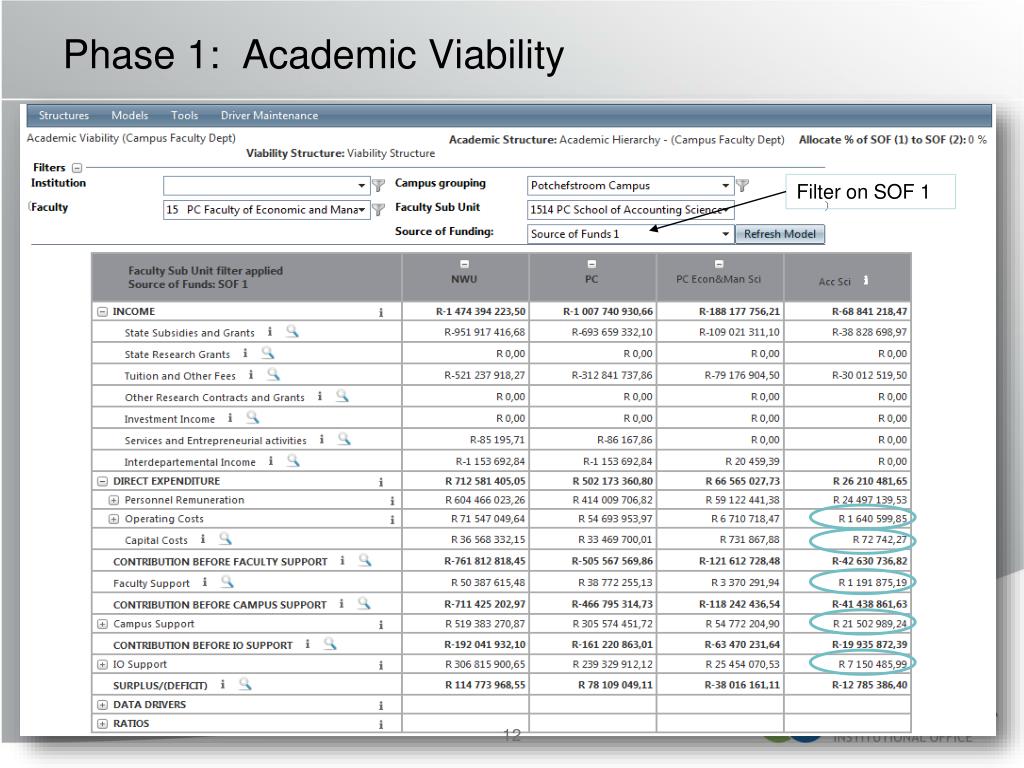Collapse the DIRECT EXPENDITURE row
The image size is (1024, 768).
(x=103, y=481)
